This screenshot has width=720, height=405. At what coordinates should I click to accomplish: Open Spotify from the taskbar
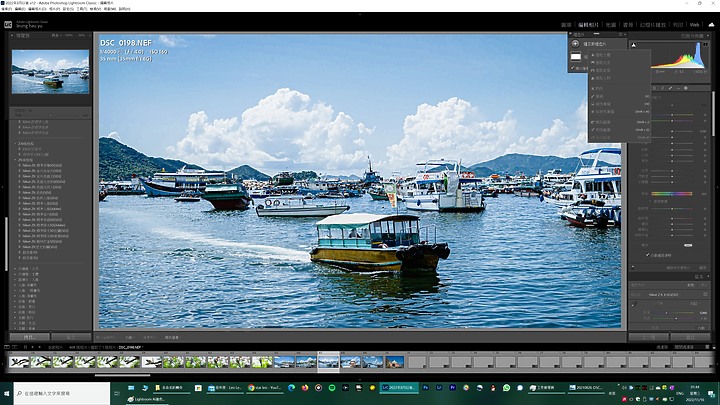(x=332, y=388)
